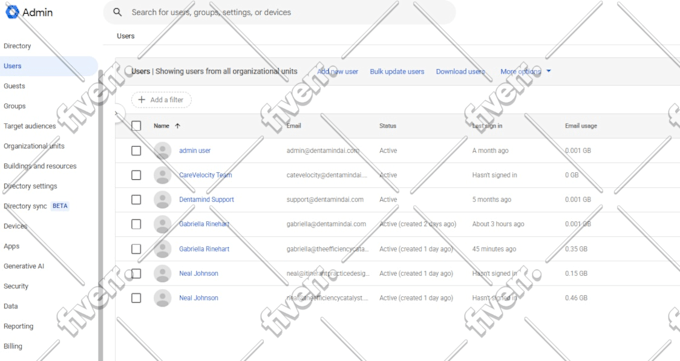This screenshot has height=361, width=680.
Task: Click the 'About 3 hours ago' cell
Action: pos(498,224)
